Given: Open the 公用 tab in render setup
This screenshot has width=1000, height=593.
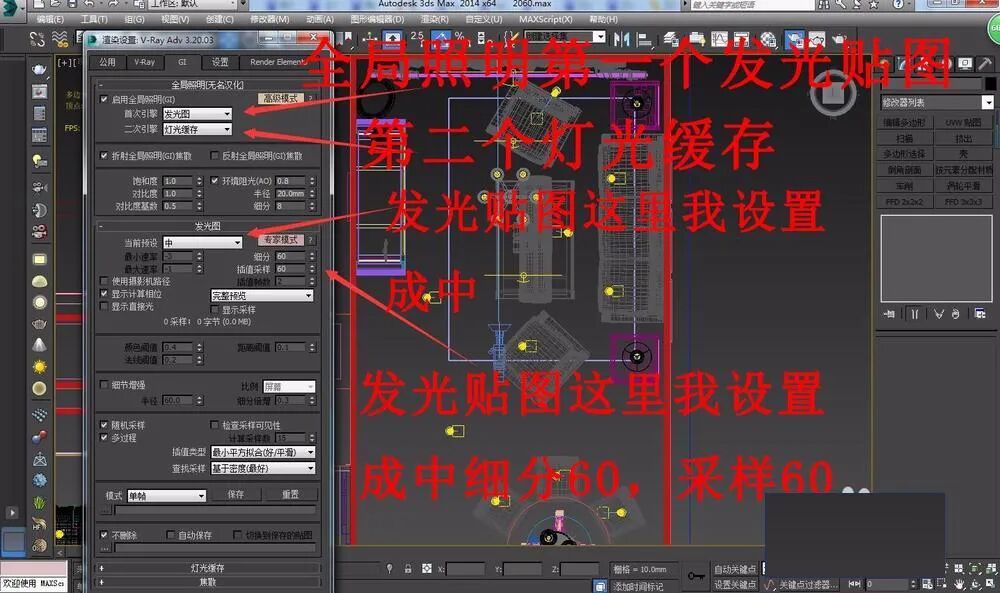Looking at the screenshot, I should coord(107,62).
